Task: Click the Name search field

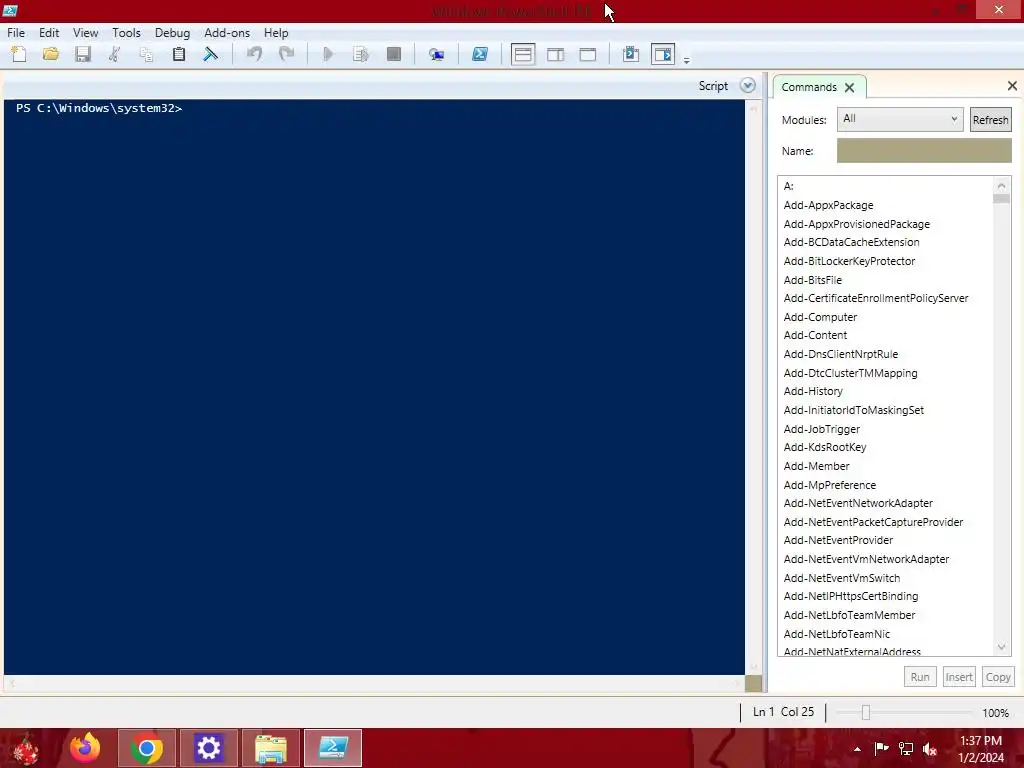Action: coord(924,151)
